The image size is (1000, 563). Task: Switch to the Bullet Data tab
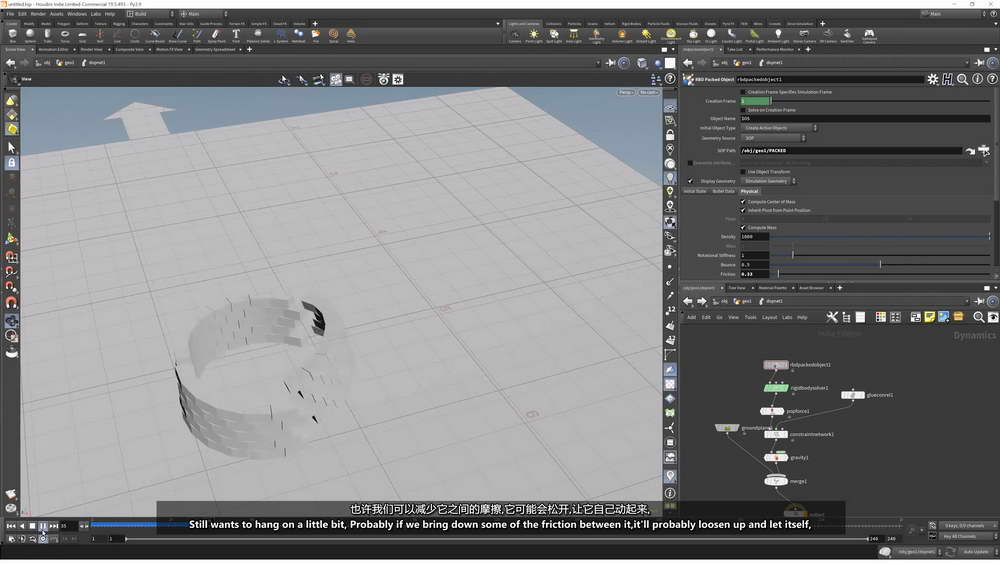point(723,191)
